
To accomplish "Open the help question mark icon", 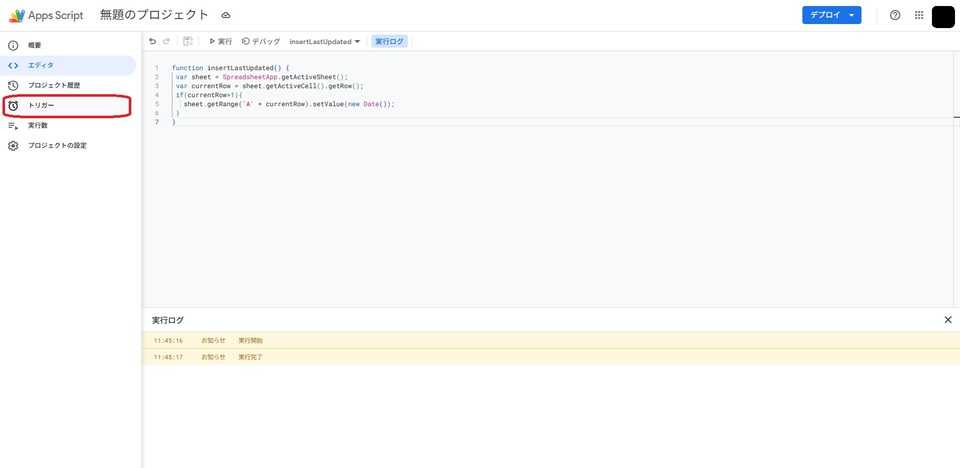I will click(x=895, y=16).
